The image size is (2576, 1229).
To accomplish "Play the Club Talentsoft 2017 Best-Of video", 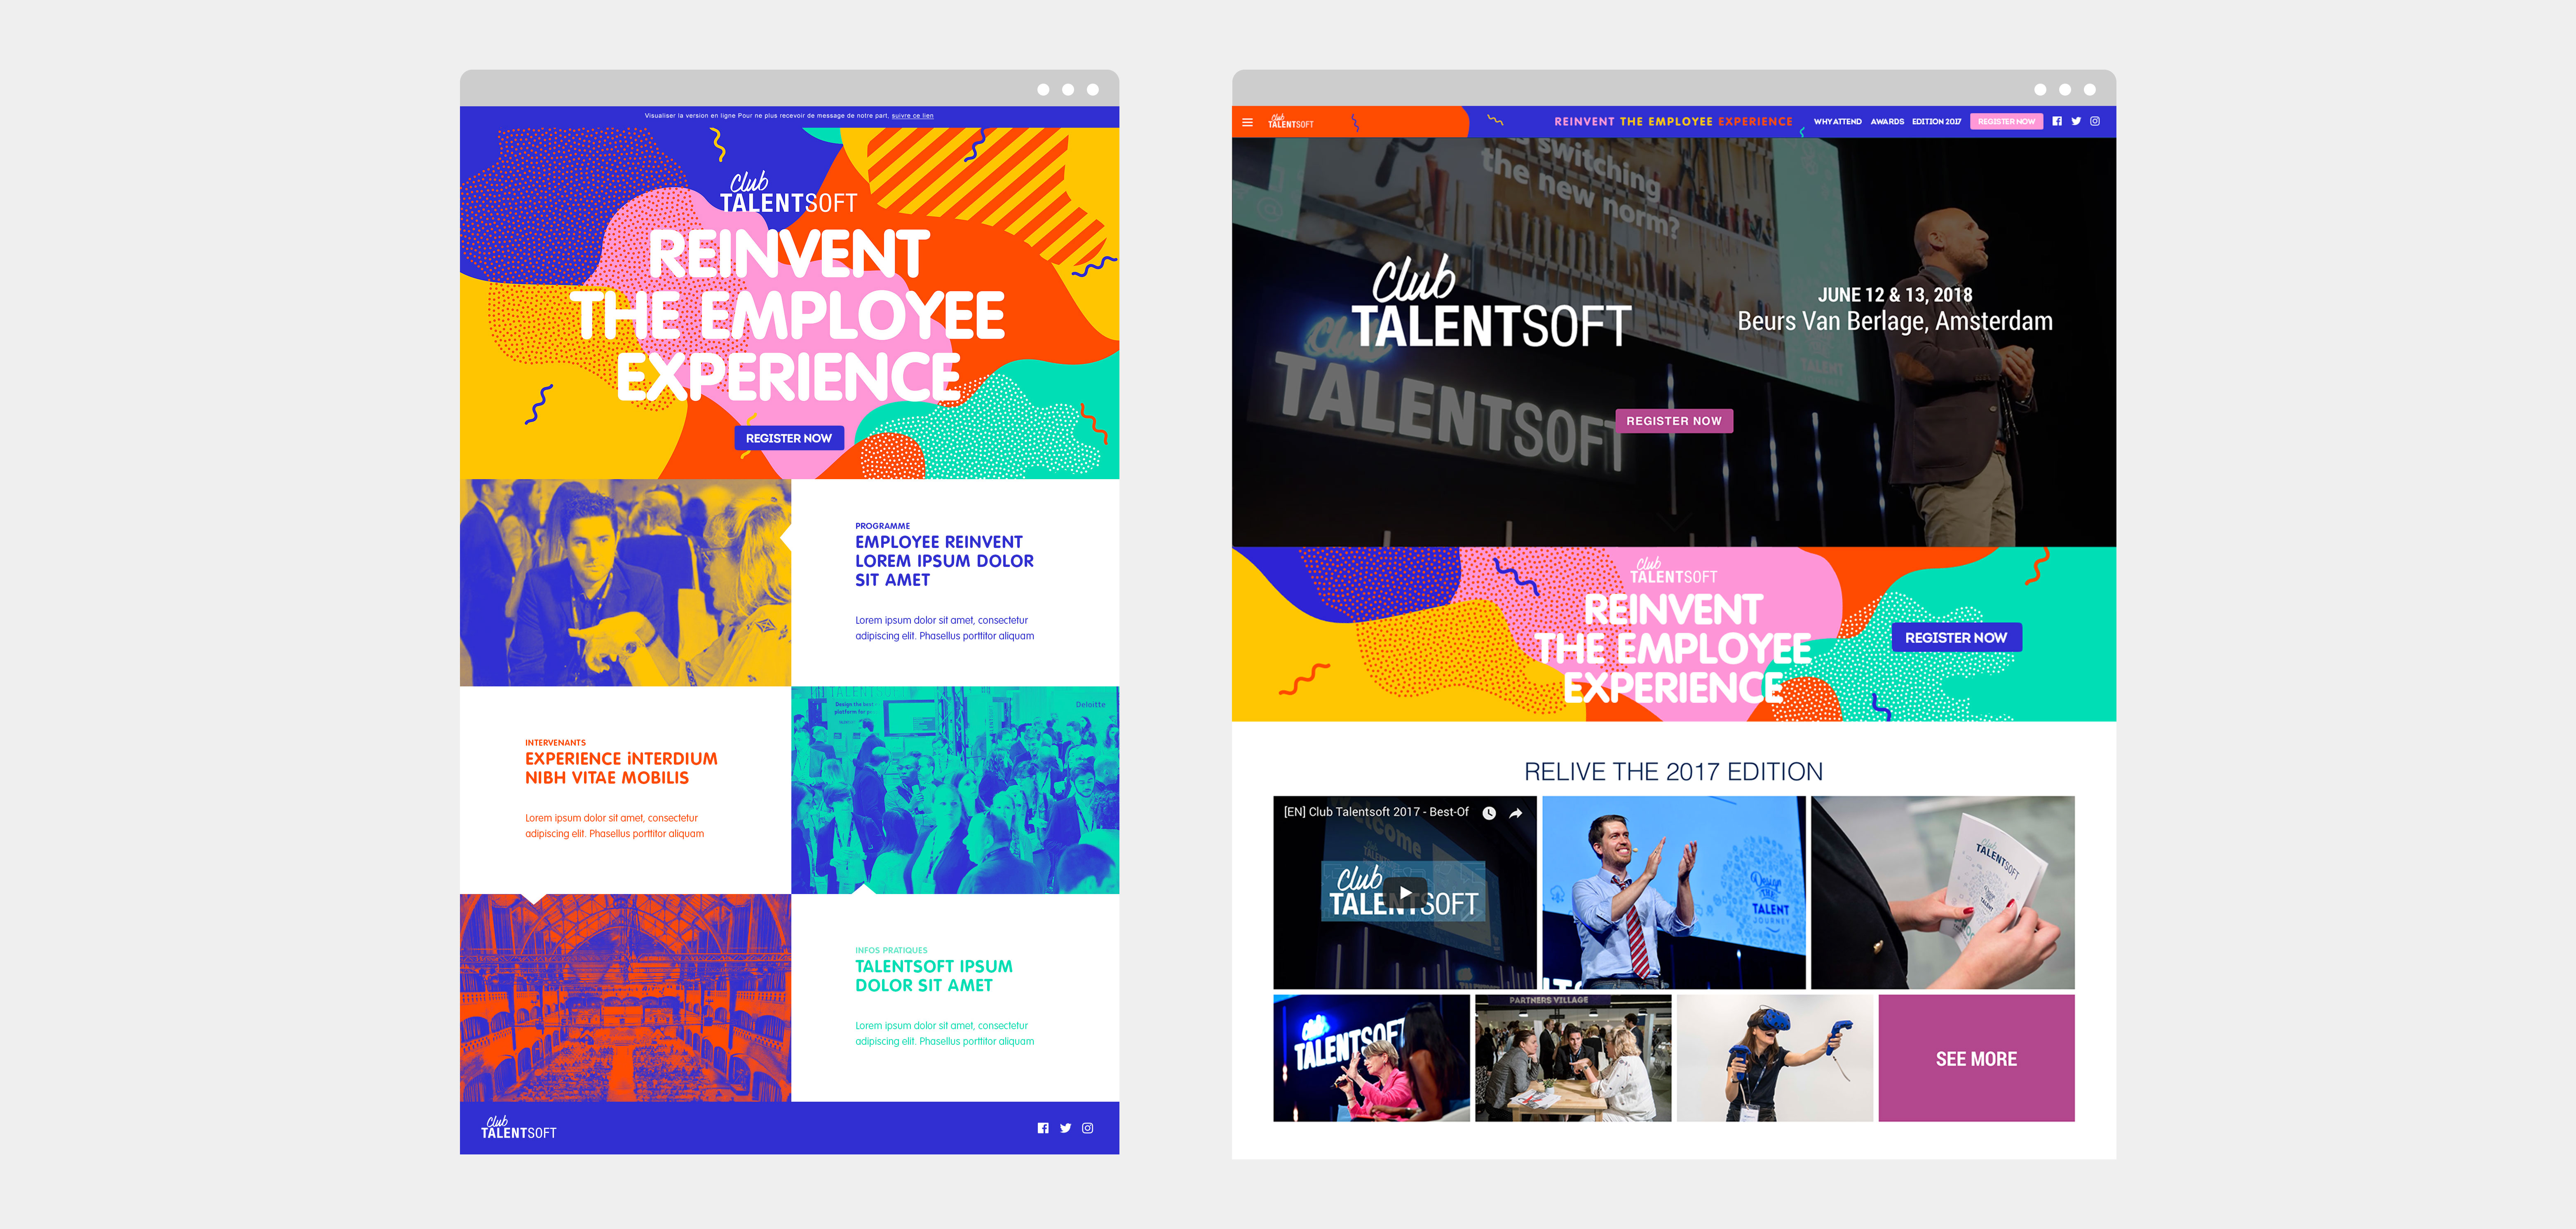I will (x=1405, y=892).
